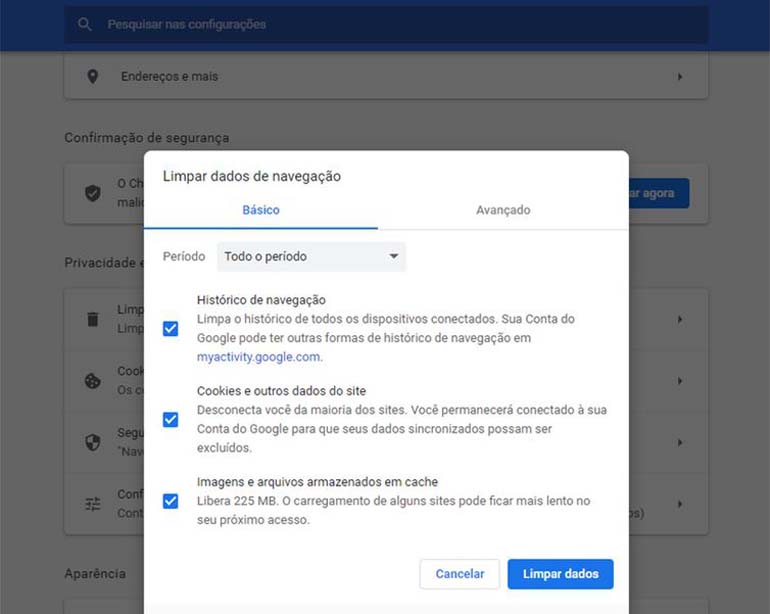Expand the security row arrow on the right
This screenshot has height=614, width=770.
[680, 442]
